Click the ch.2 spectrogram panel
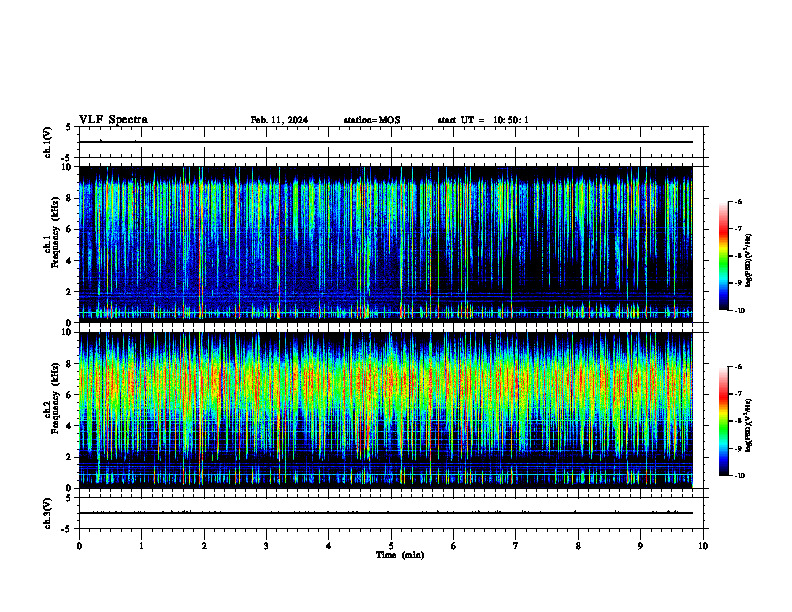This screenshot has width=792, height=612. (386, 410)
